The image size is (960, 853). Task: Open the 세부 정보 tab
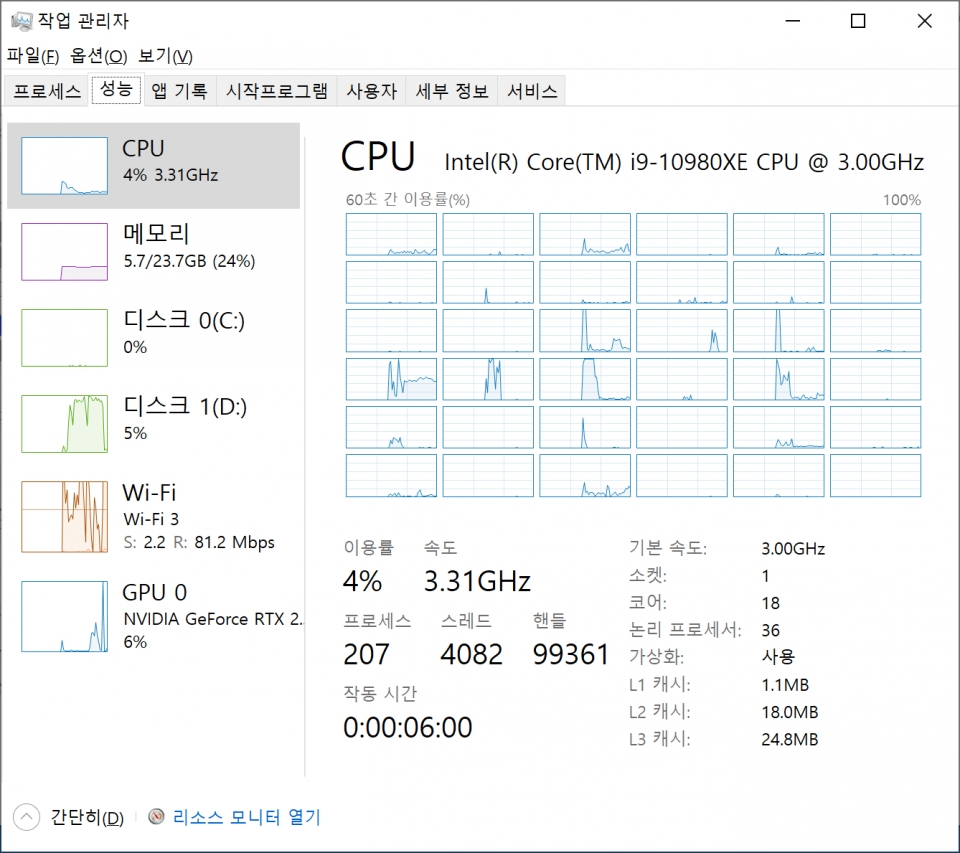(x=452, y=91)
